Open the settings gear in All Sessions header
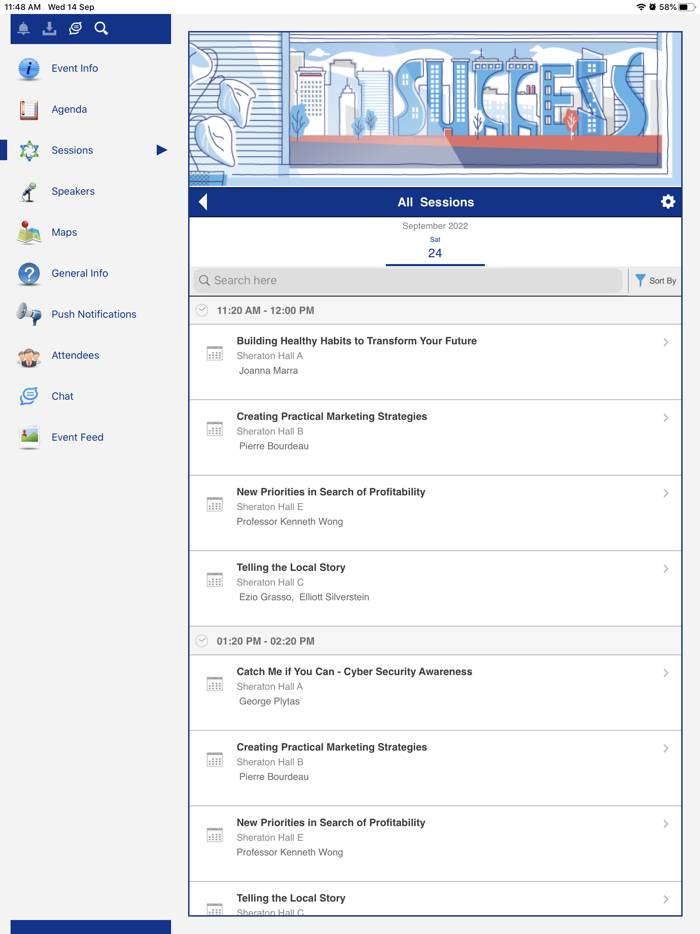 click(668, 202)
